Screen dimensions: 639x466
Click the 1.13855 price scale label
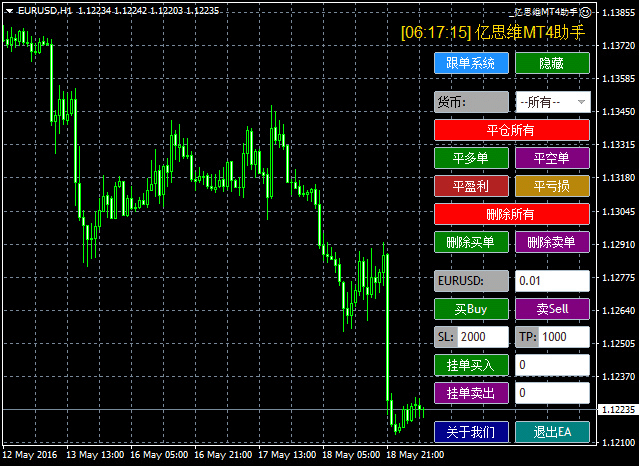(618, 13)
